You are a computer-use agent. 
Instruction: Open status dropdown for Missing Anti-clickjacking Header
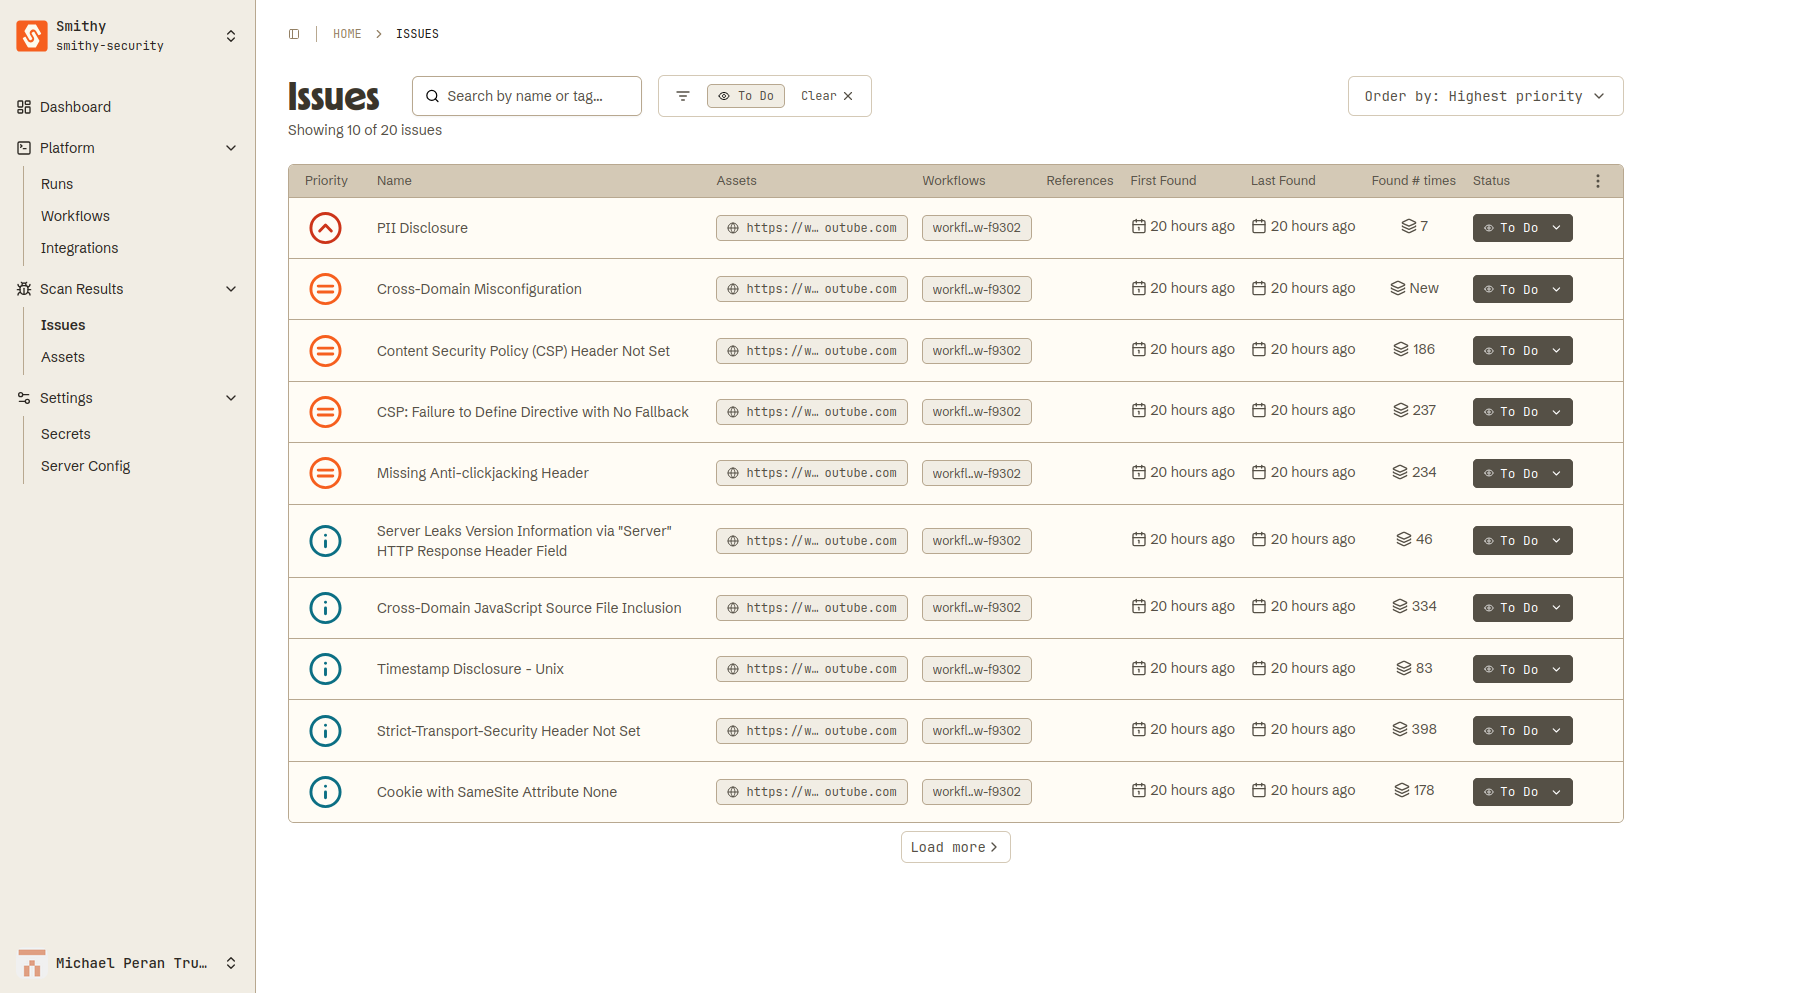tap(1522, 473)
